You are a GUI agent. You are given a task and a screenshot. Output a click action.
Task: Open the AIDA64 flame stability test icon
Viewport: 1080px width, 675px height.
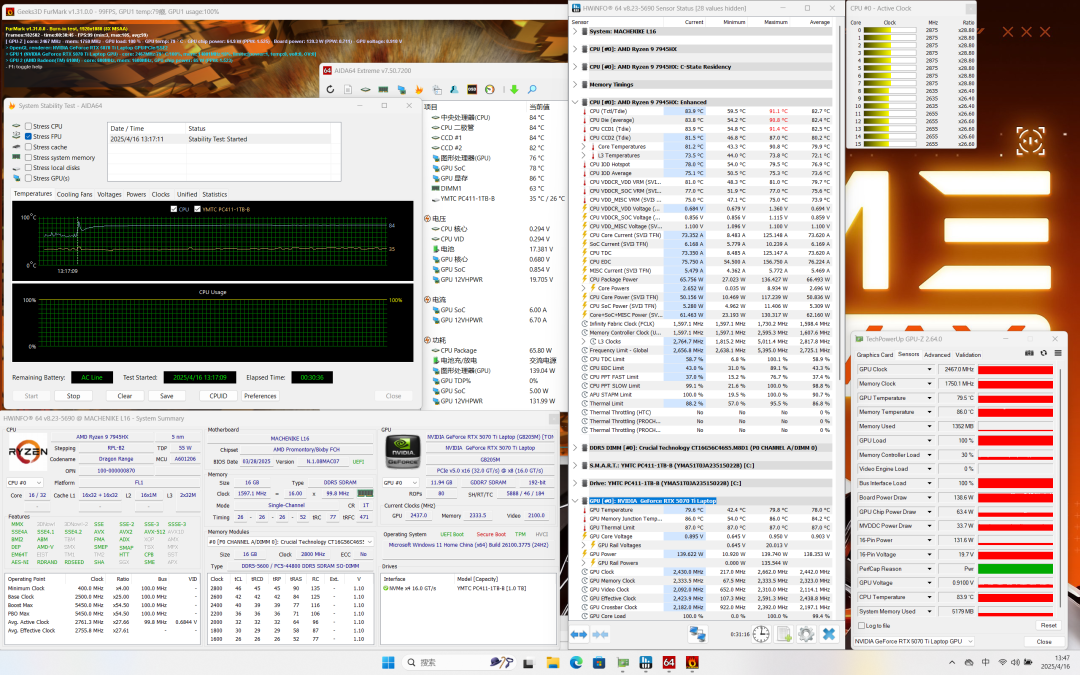(419, 90)
